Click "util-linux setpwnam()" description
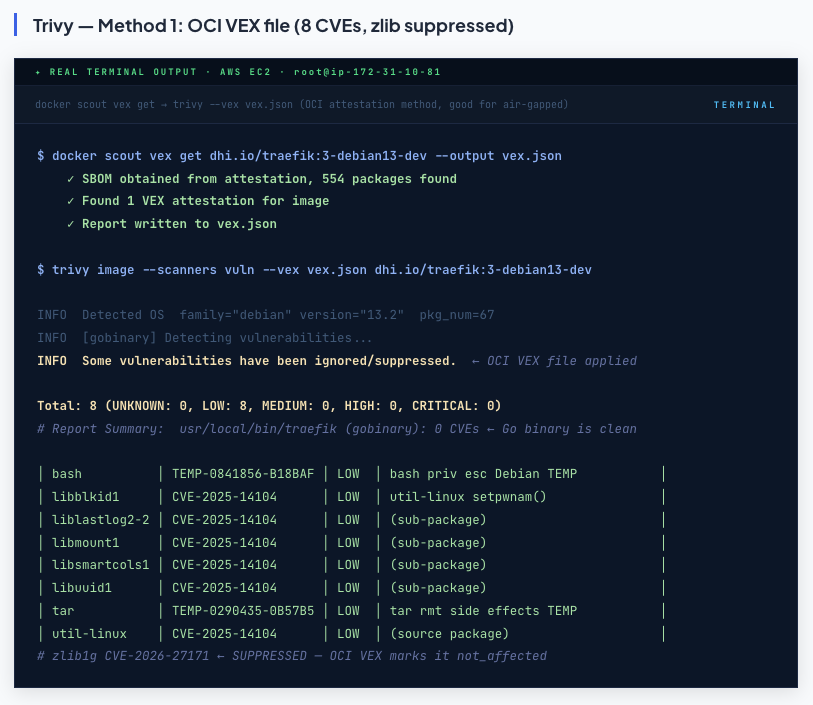The width and height of the screenshot is (813, 705). click(468, 497)
